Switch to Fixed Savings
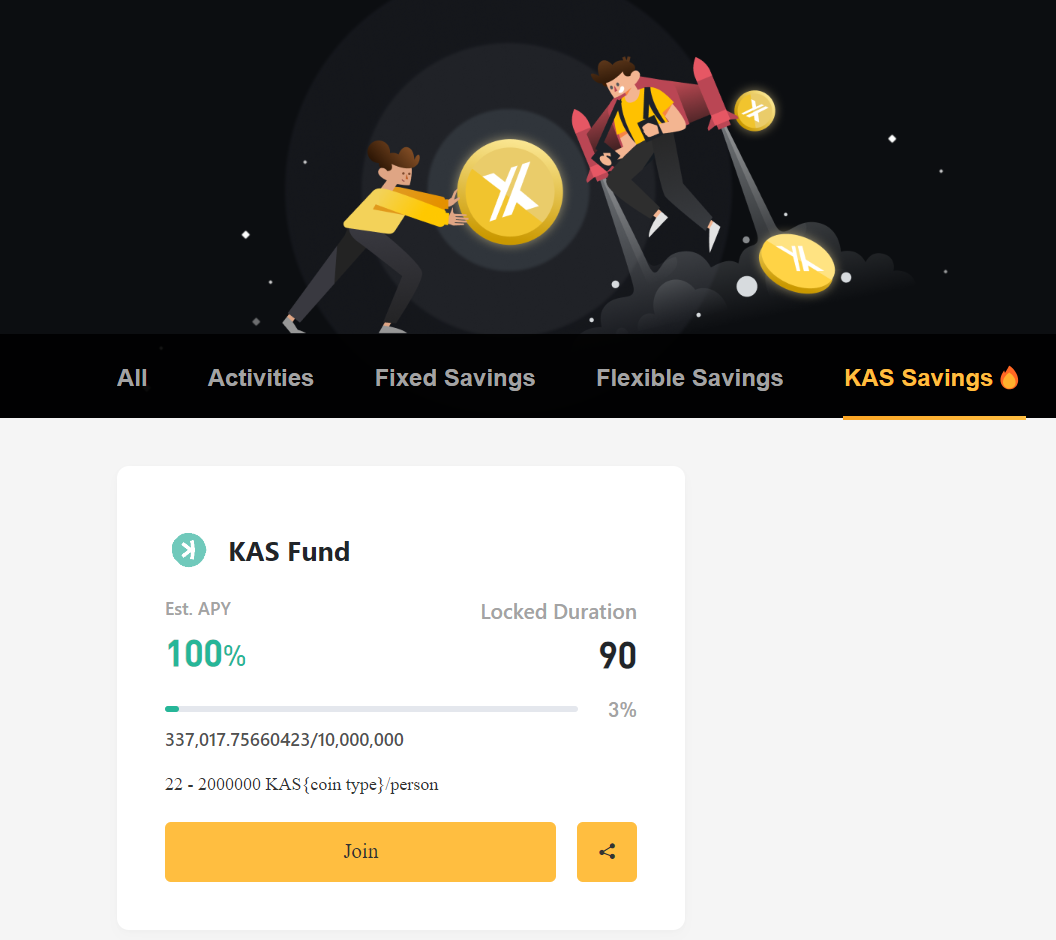This screenshot has height=940, width=1056. pyautogui.click(x=454, y=377)
